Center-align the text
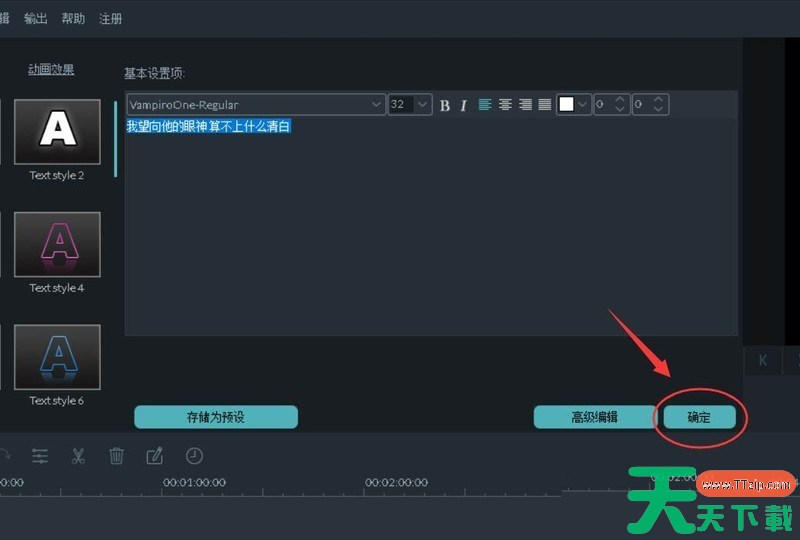 coord(505,105)
